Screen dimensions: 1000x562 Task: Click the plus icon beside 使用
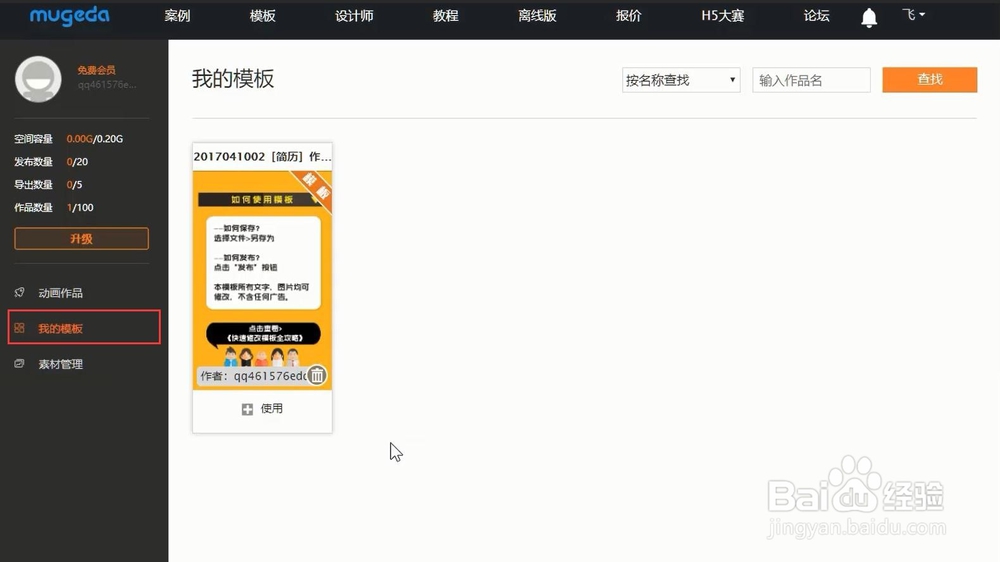[247, 409]
